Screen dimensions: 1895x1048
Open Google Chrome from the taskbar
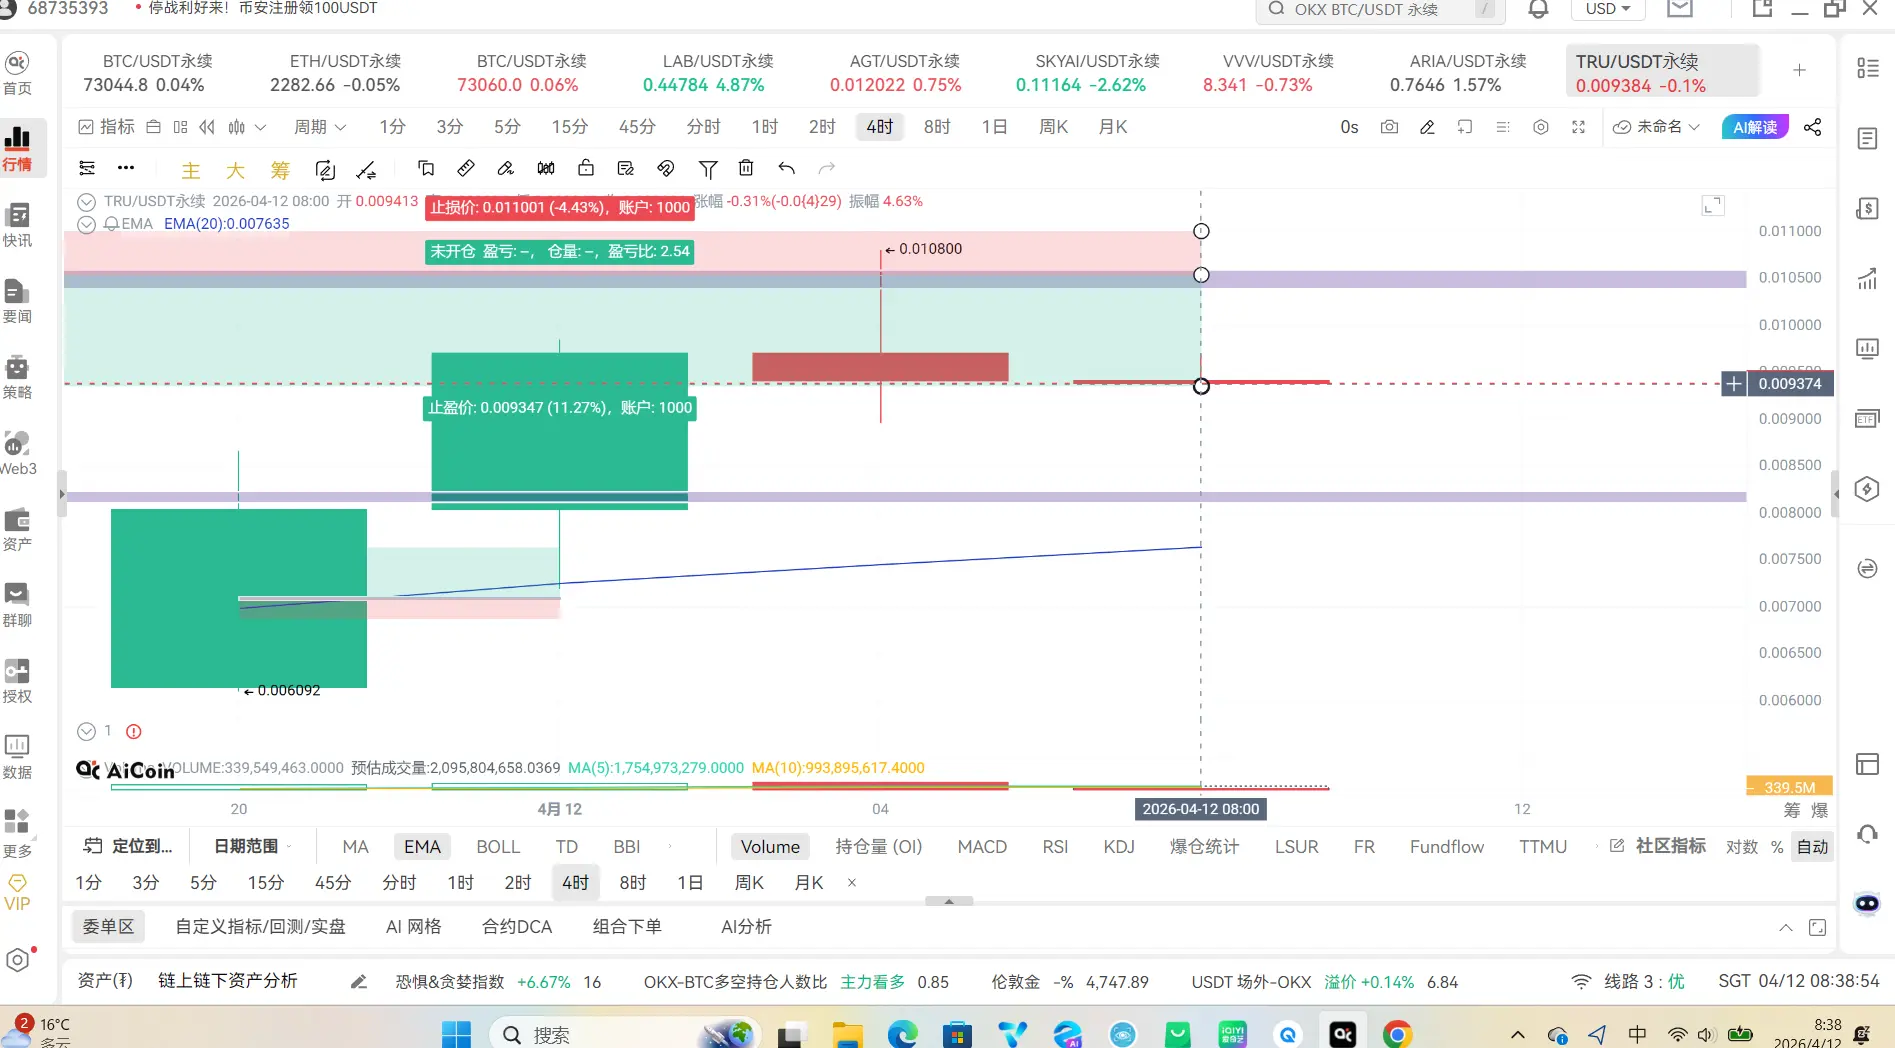[1397, 1033]
